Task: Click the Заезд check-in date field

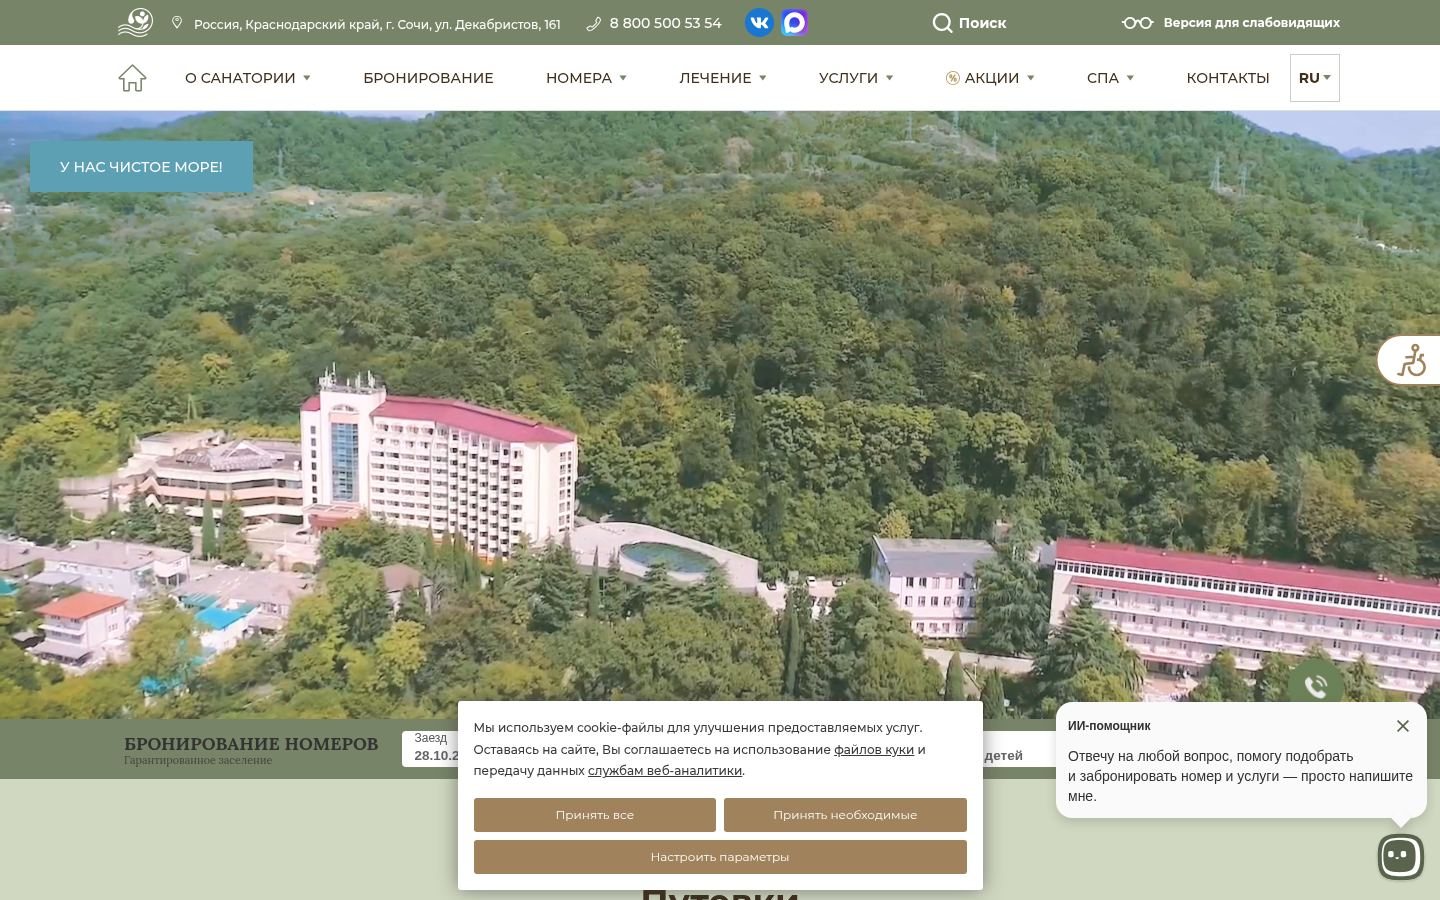Action: (431, 748)
